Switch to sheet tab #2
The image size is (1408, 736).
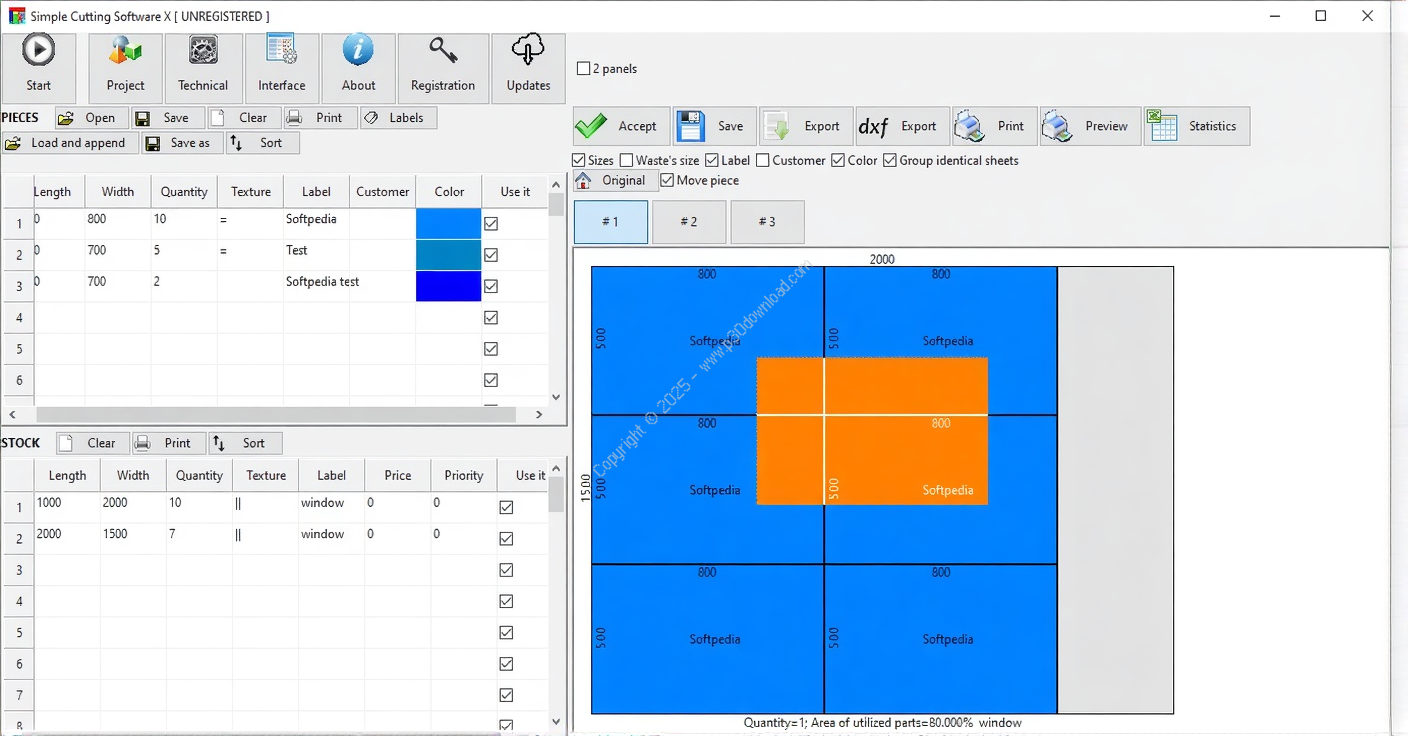689,222
